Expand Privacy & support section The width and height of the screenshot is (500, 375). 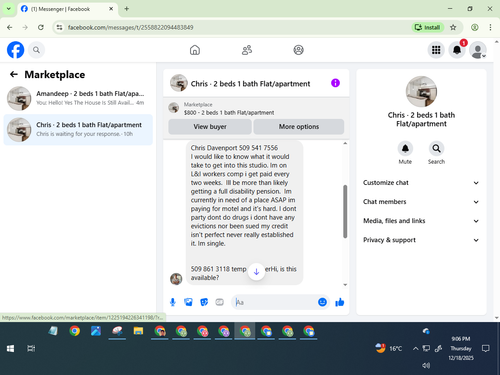421,240
